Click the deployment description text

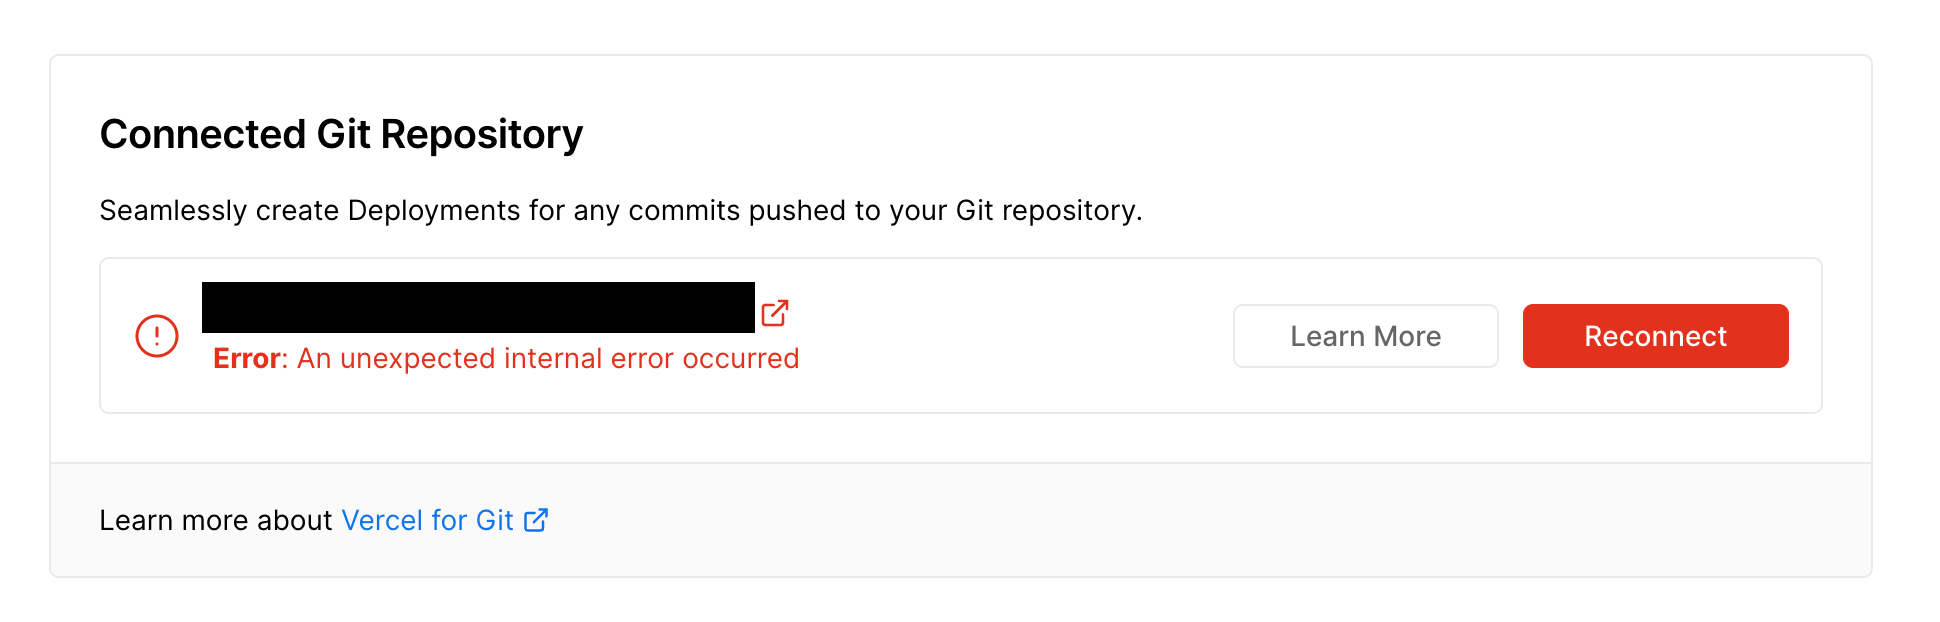pos(620,211)
